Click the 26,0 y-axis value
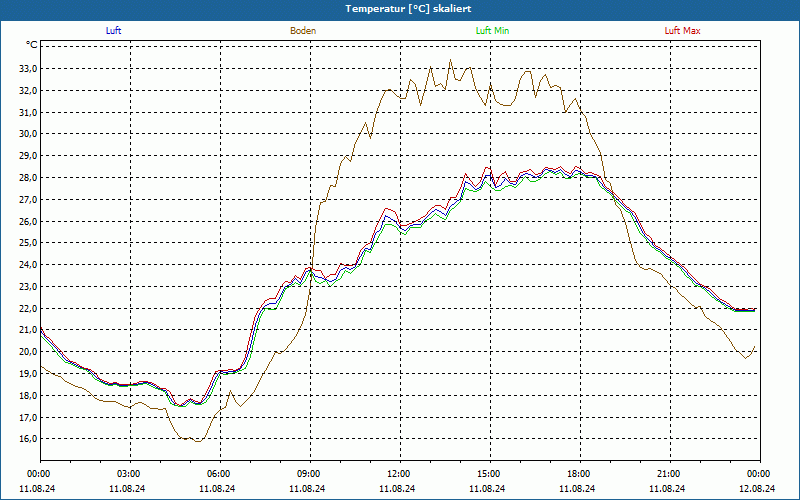 tap(27, 221)
